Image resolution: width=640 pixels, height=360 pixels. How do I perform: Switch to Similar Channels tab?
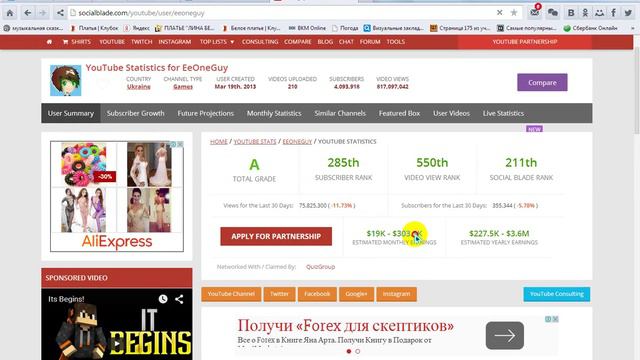tap(340, 113)
